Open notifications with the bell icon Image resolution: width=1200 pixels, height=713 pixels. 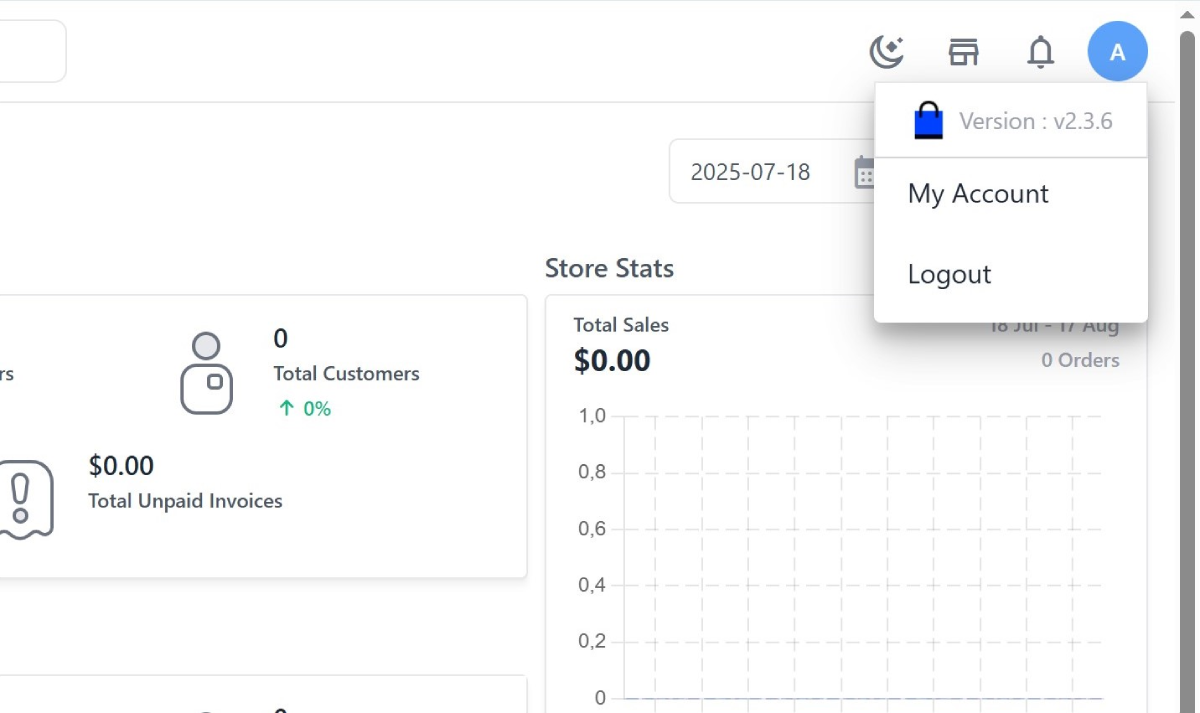(x=1040, y=52)
